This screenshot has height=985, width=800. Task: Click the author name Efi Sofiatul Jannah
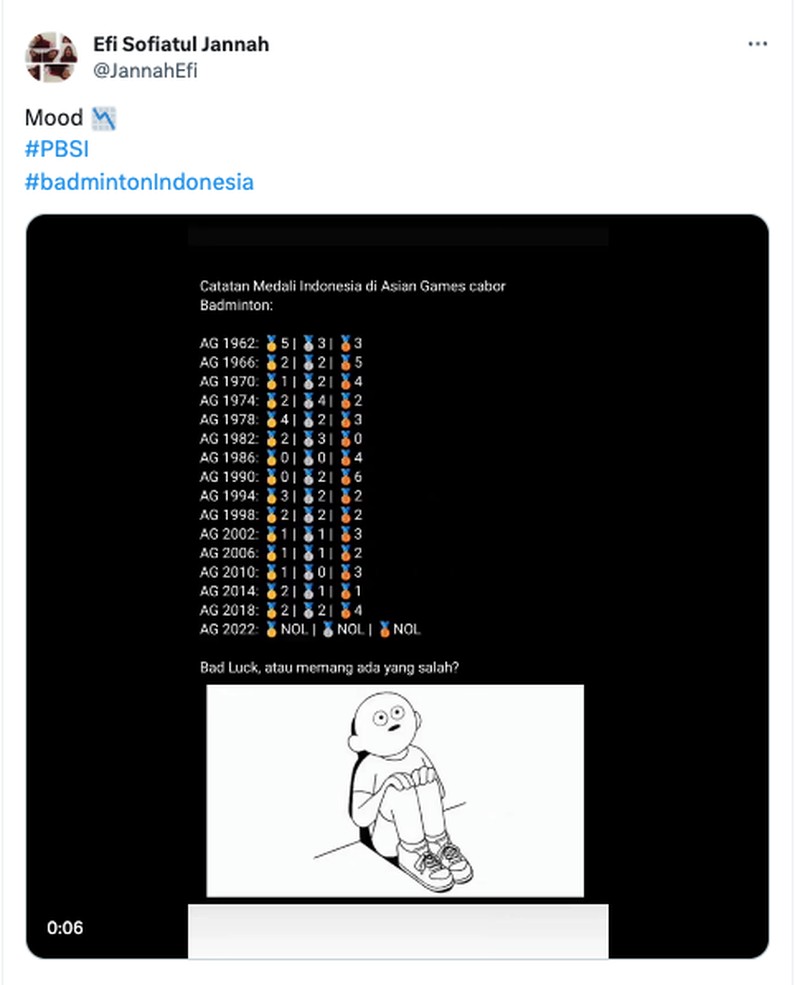(180, 44)
